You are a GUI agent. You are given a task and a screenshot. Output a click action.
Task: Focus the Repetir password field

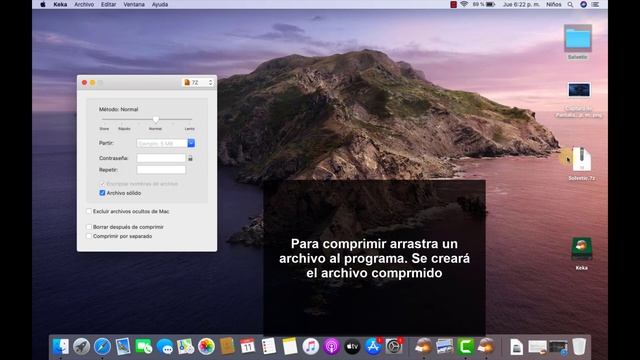(x=161, y=169)
